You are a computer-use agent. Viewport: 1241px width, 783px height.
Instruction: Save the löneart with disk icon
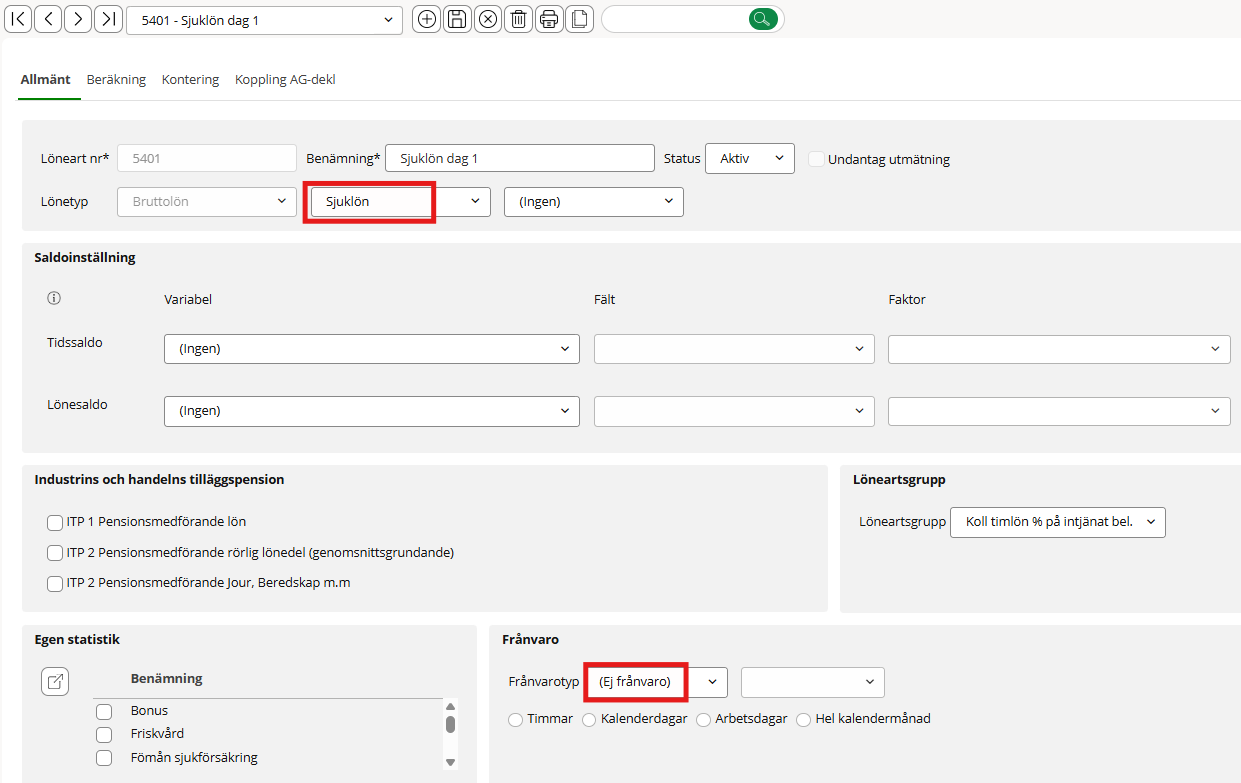457,19
